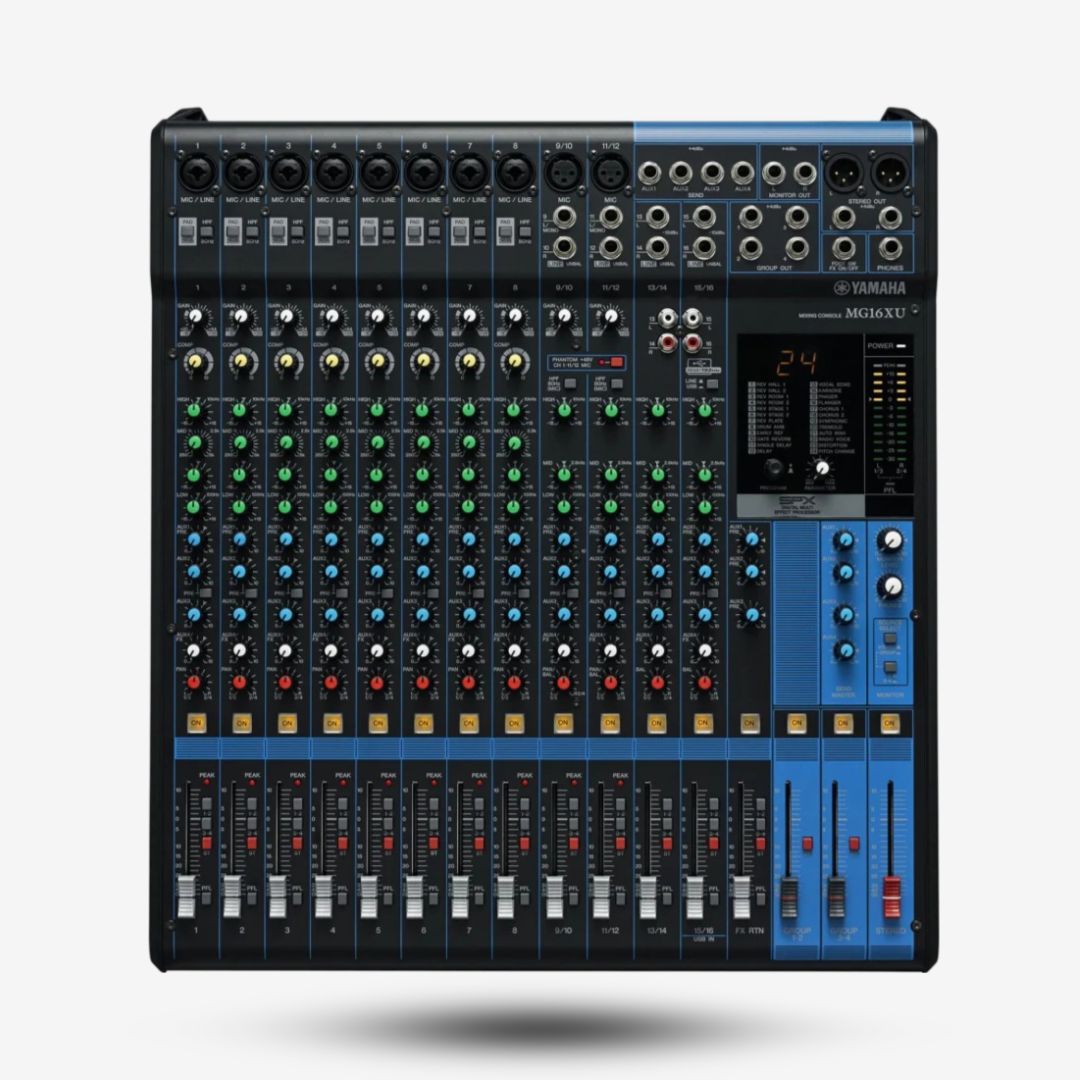
Task: Click the effect program number display showing 24
Action: (798, 361)
